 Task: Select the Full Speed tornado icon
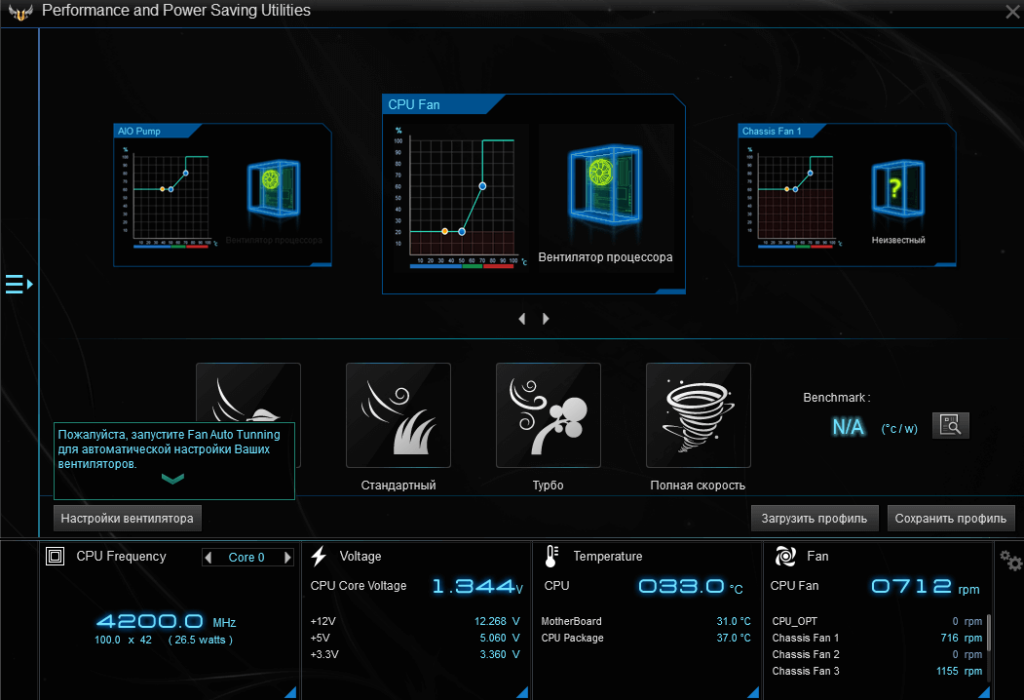(x=698, y=415)
